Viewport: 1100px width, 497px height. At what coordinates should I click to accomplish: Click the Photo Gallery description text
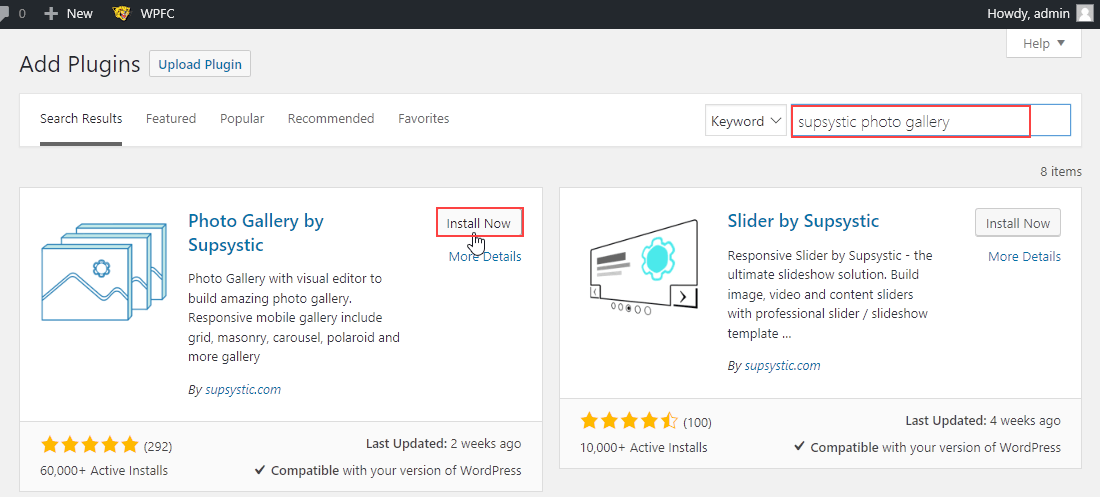pyautogui.click(x=294, y=317)
